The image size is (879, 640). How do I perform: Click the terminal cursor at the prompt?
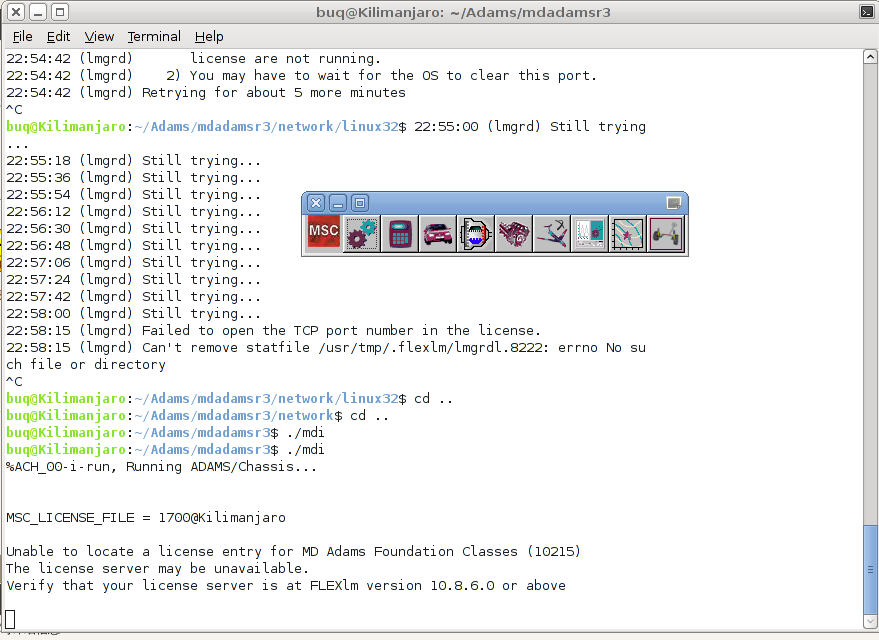pyautogui.click(x=10, y=619)
